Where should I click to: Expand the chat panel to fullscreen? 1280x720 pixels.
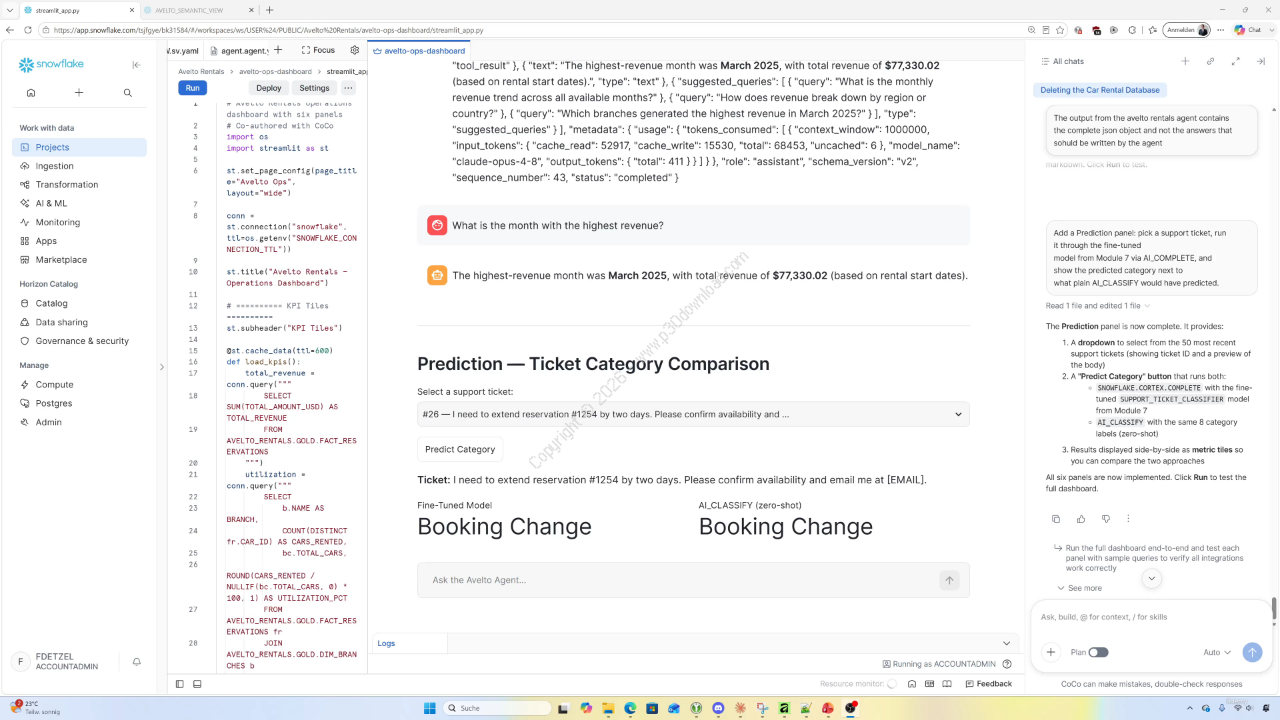point(1235,61)
